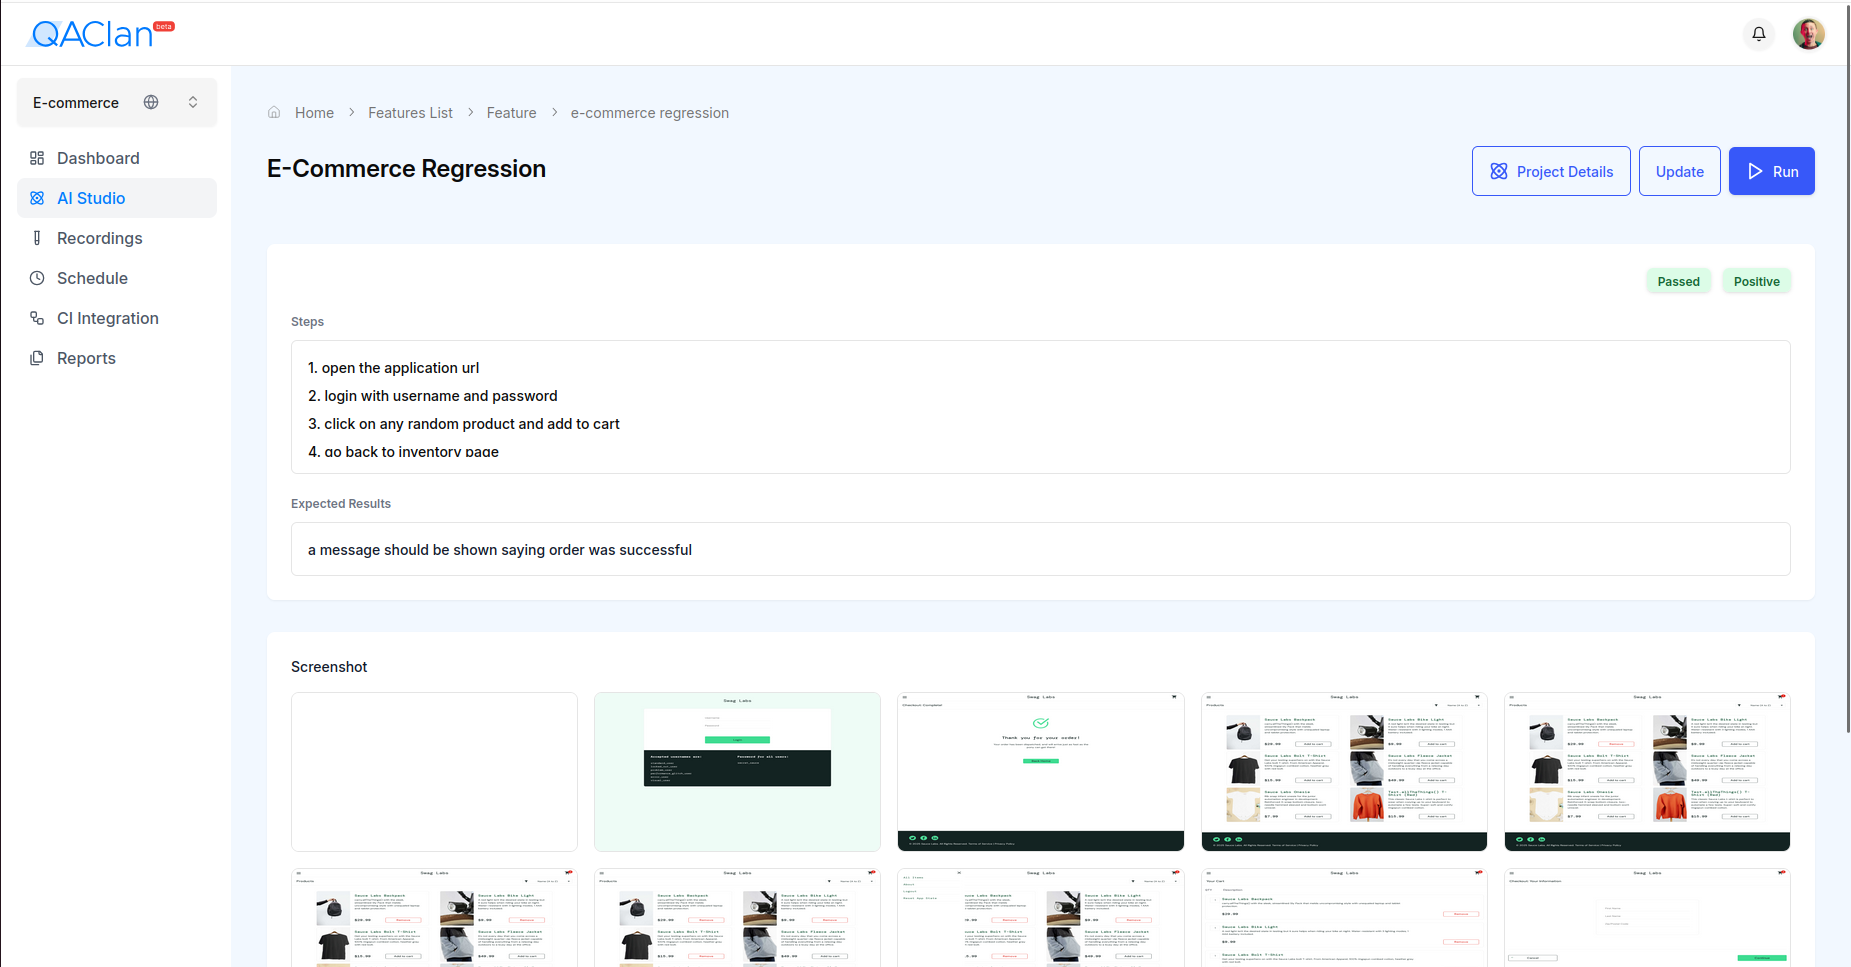1851x967 pixels.
Task: Go to Home breadcrumb link
Action: click(314, 113)
